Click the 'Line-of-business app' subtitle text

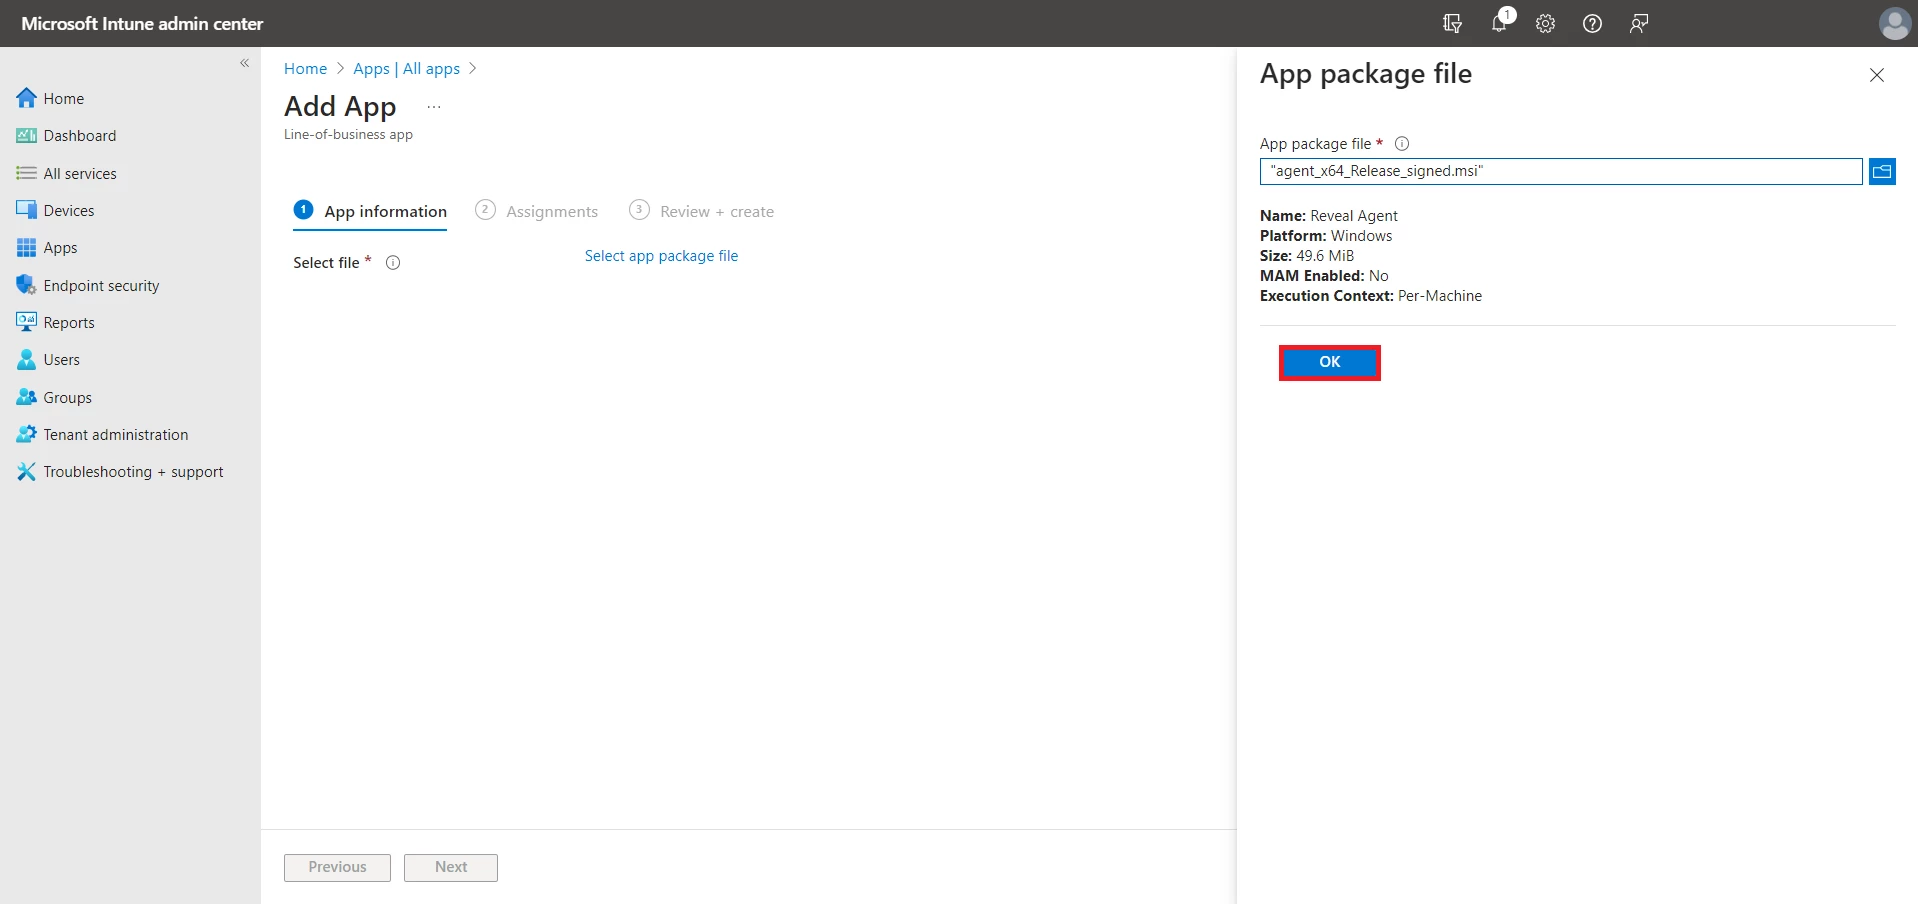coord(348,134)
